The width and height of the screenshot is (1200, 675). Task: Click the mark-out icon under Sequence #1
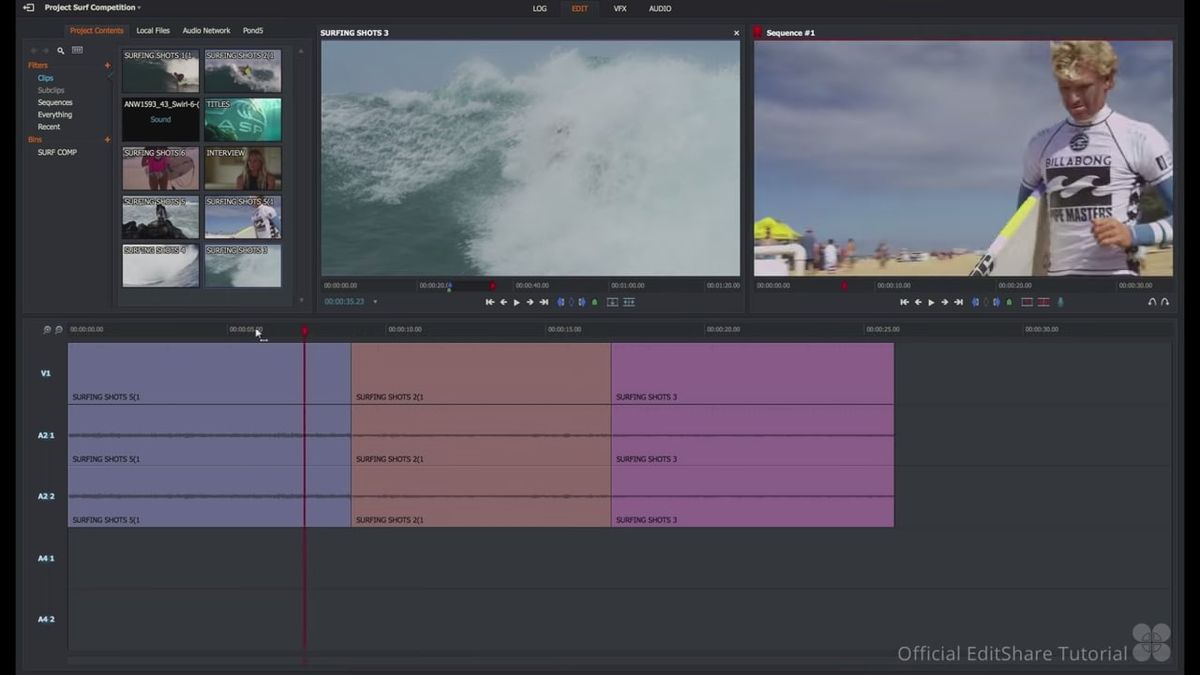[997, 302]
